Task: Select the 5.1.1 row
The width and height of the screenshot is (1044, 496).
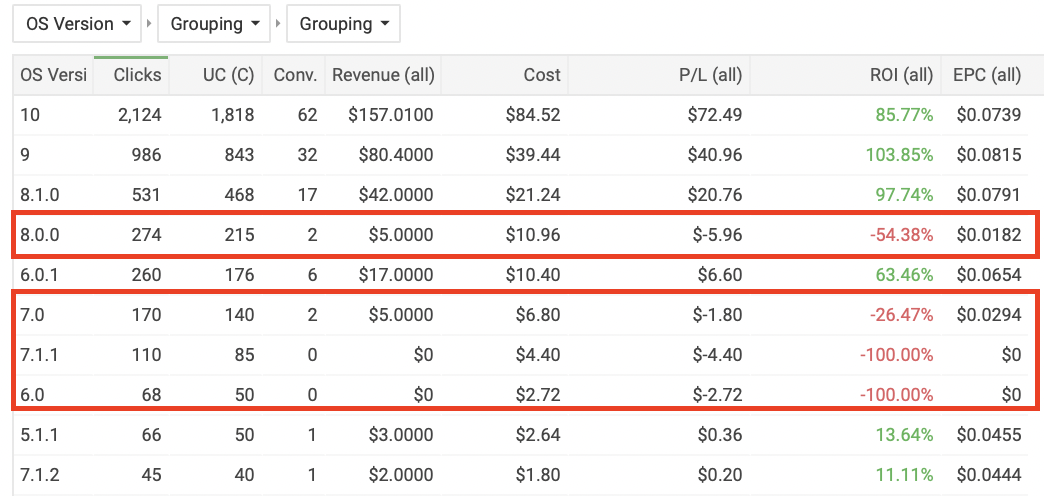Action: coord(521,434)
